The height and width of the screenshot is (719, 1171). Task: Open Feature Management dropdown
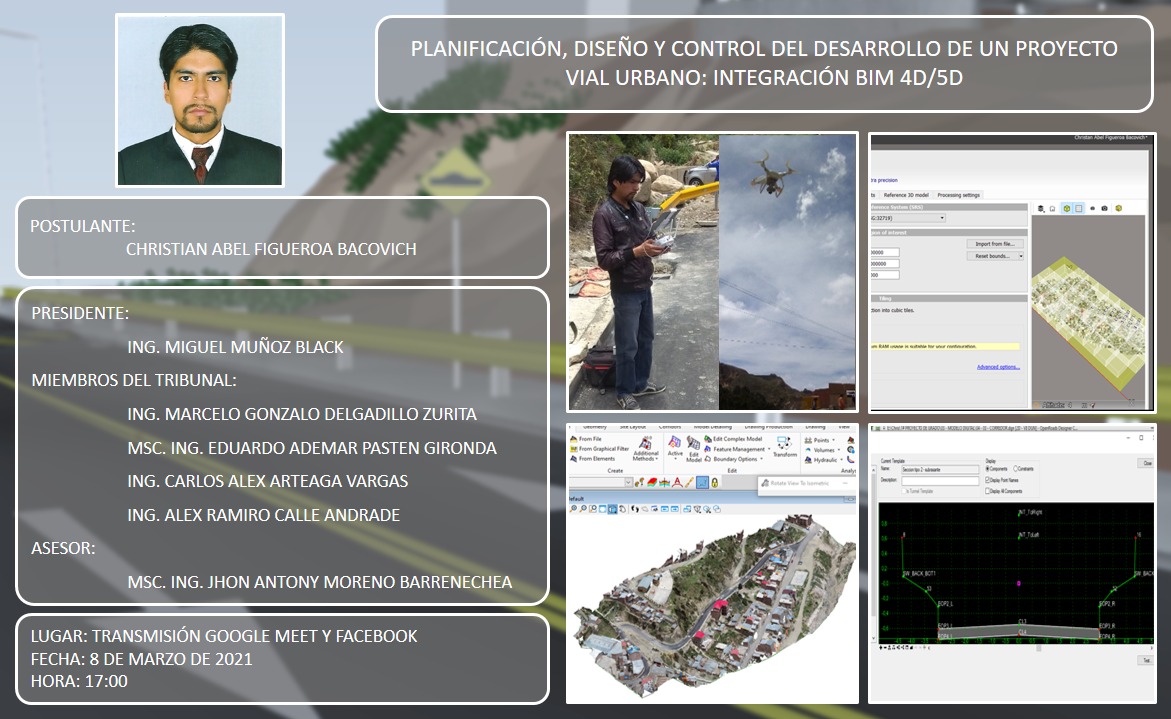[738, 449]
